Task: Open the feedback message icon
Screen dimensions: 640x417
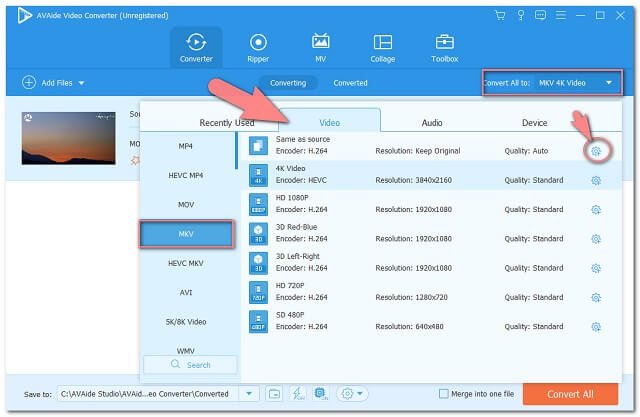Action: (x=540, y=16)
